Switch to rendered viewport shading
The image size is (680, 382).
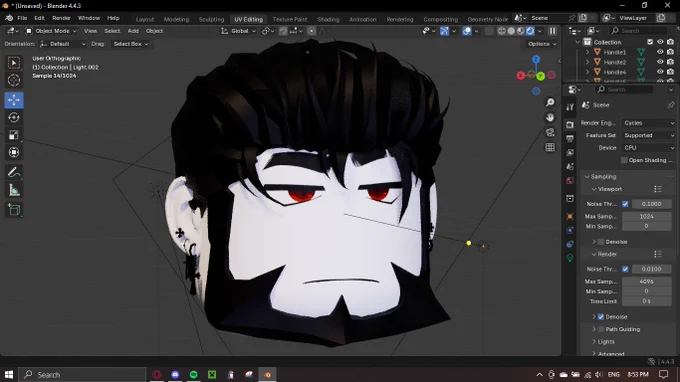(x=530, y=31)
